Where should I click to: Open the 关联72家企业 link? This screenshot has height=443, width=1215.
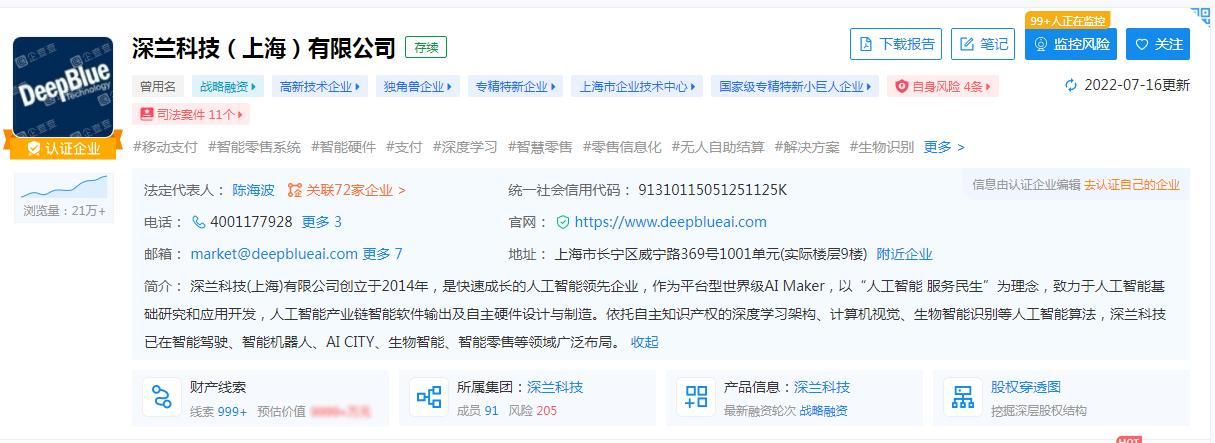click(346, 189)
